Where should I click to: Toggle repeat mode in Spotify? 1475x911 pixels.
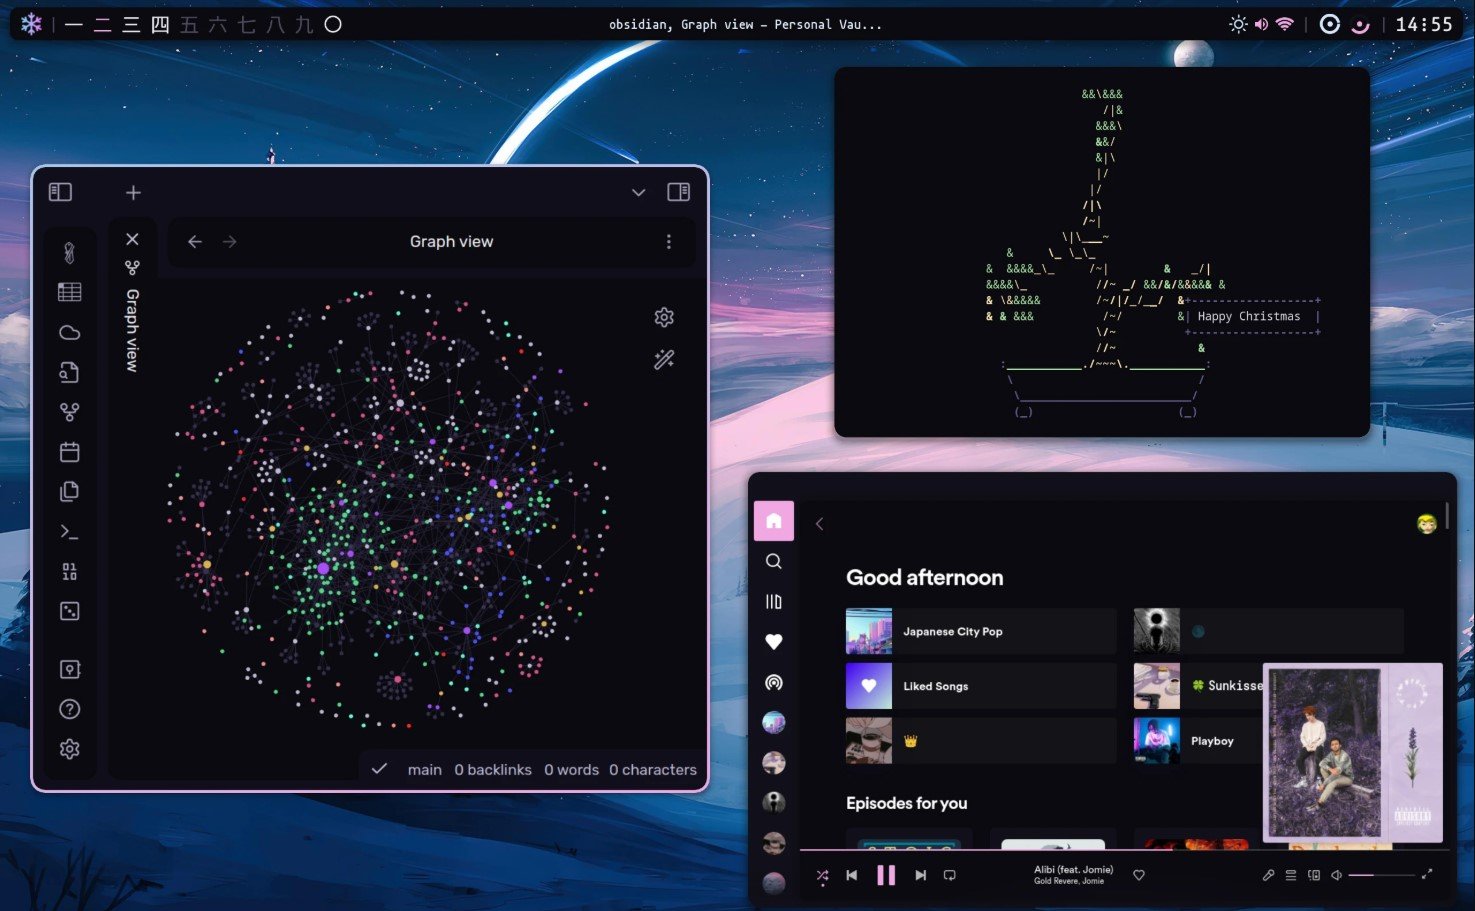(948, 874)
